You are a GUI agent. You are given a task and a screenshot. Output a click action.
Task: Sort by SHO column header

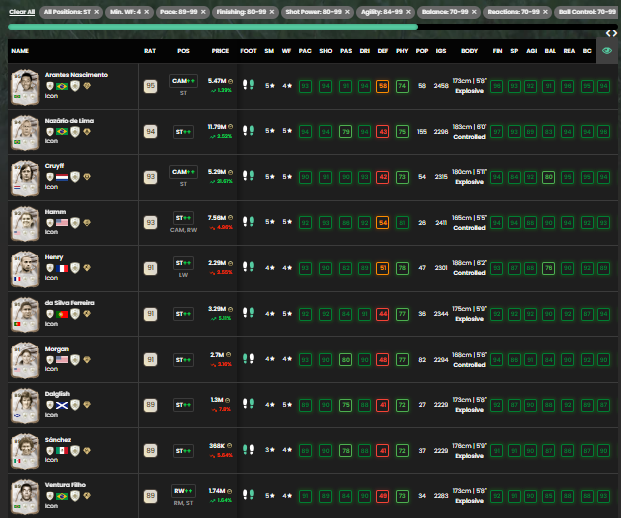coord(326,51)
